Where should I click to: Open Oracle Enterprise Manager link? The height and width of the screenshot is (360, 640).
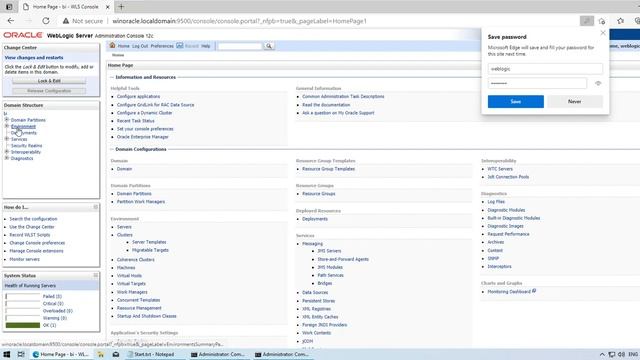tap(142, 137)
